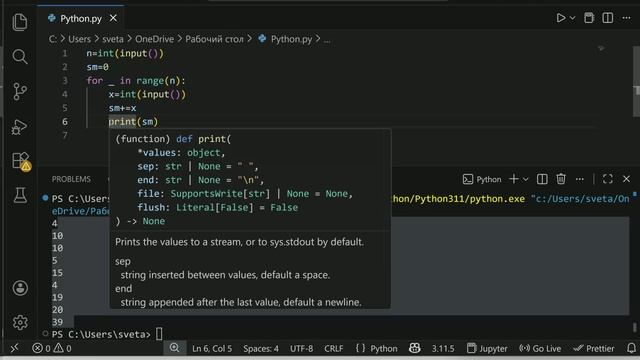This screenshot has height=360, width=640.
Task: Open the remote window indicator
Action: (x=14, y=348)
